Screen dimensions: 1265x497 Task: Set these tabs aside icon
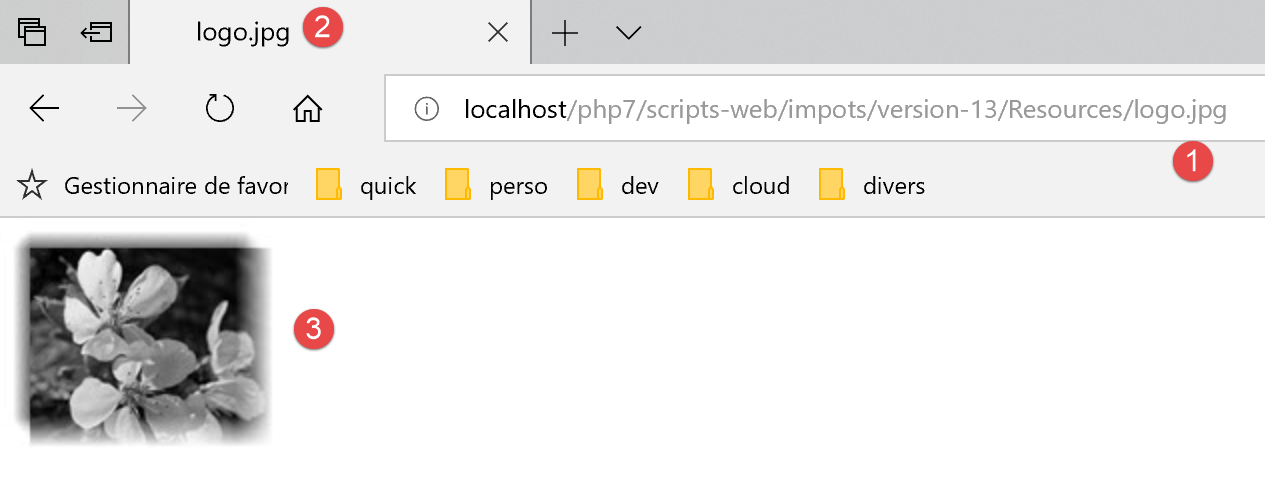(x=96, y=32)
